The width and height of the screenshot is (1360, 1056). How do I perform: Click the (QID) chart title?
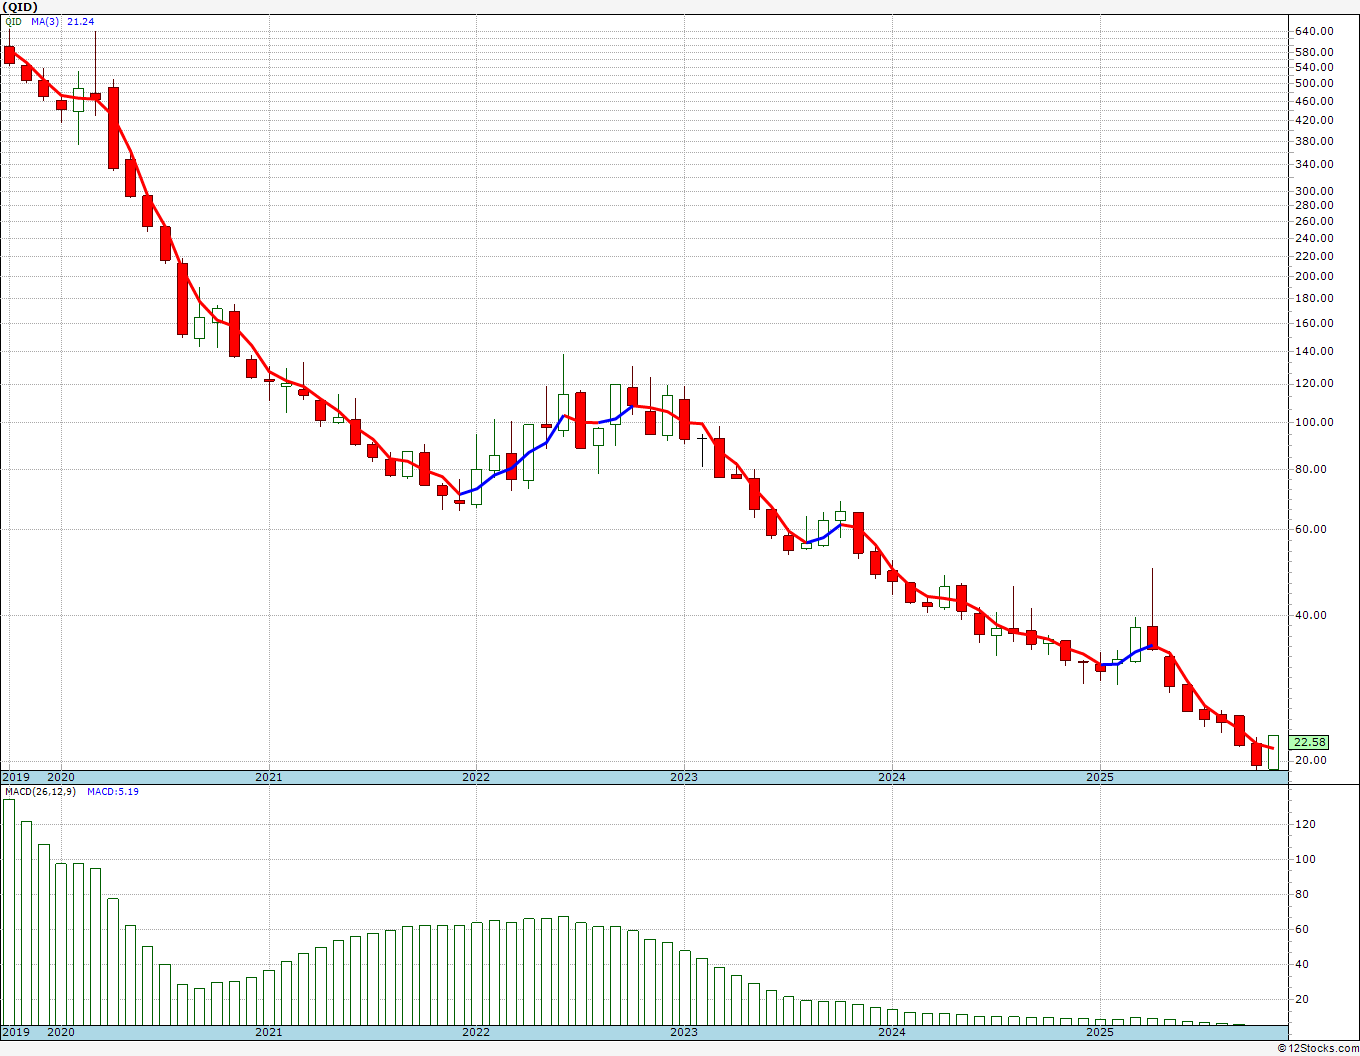[x=21, y=7]
